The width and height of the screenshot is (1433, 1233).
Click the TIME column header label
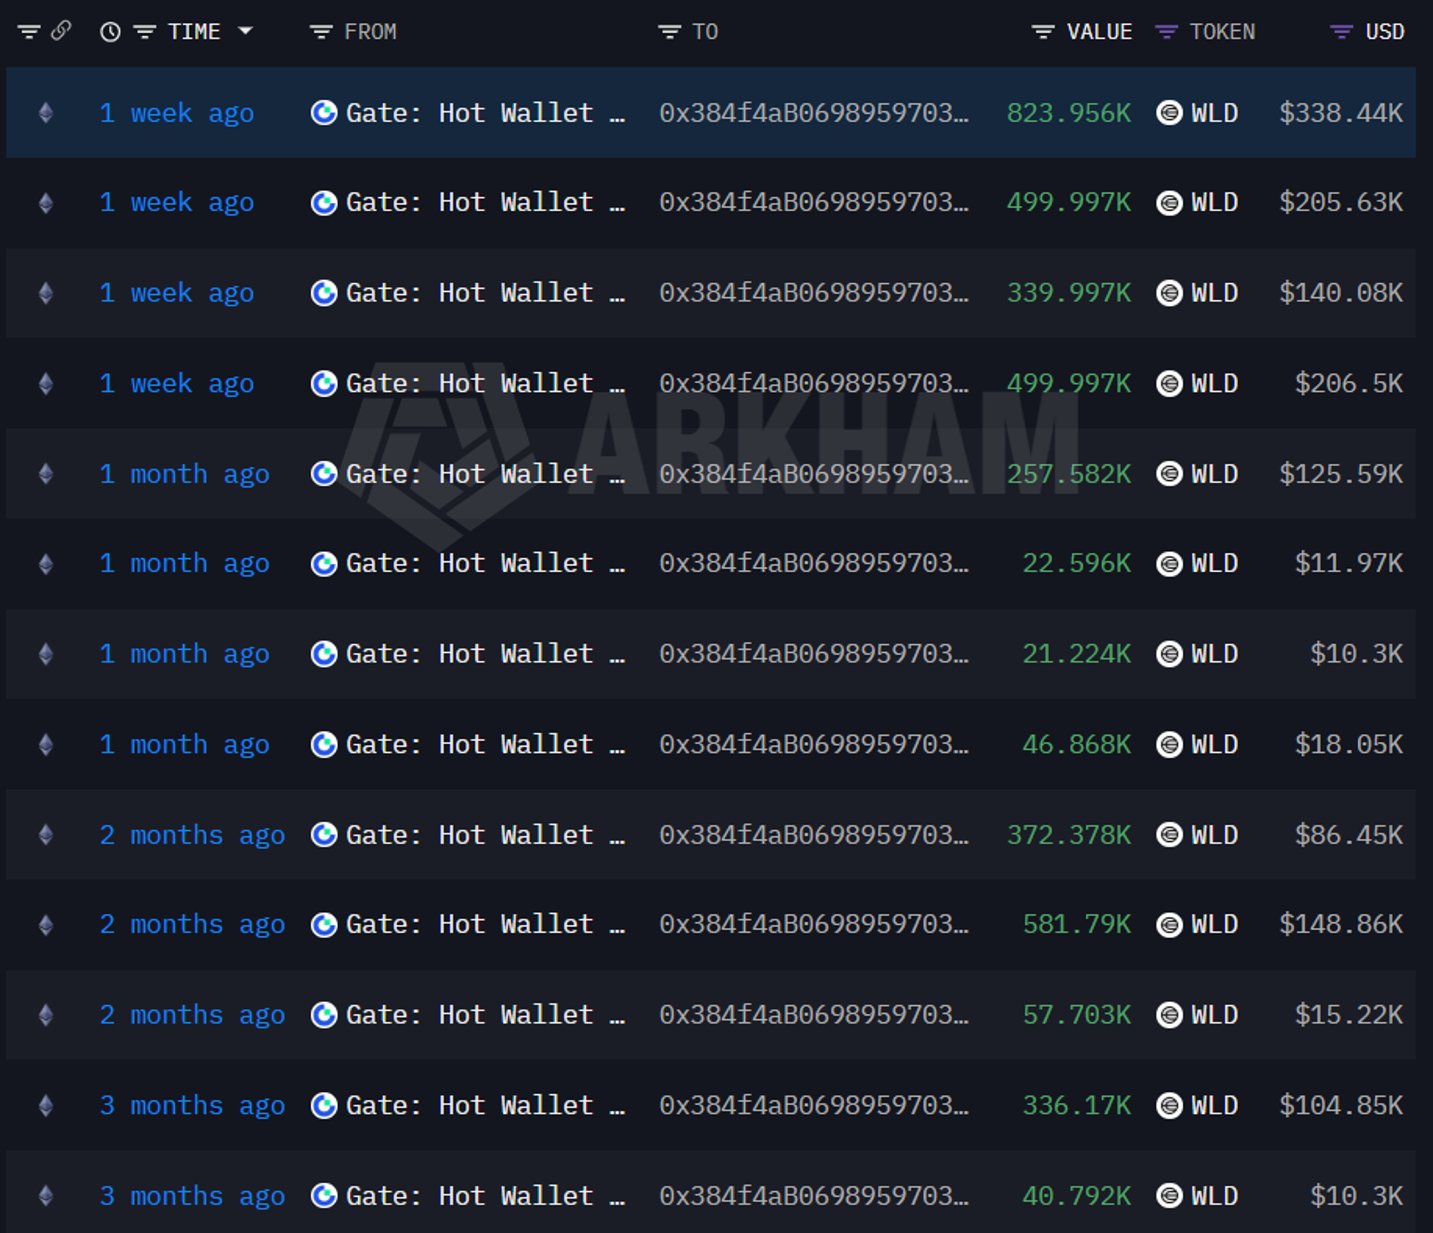[x=194, y=32]
